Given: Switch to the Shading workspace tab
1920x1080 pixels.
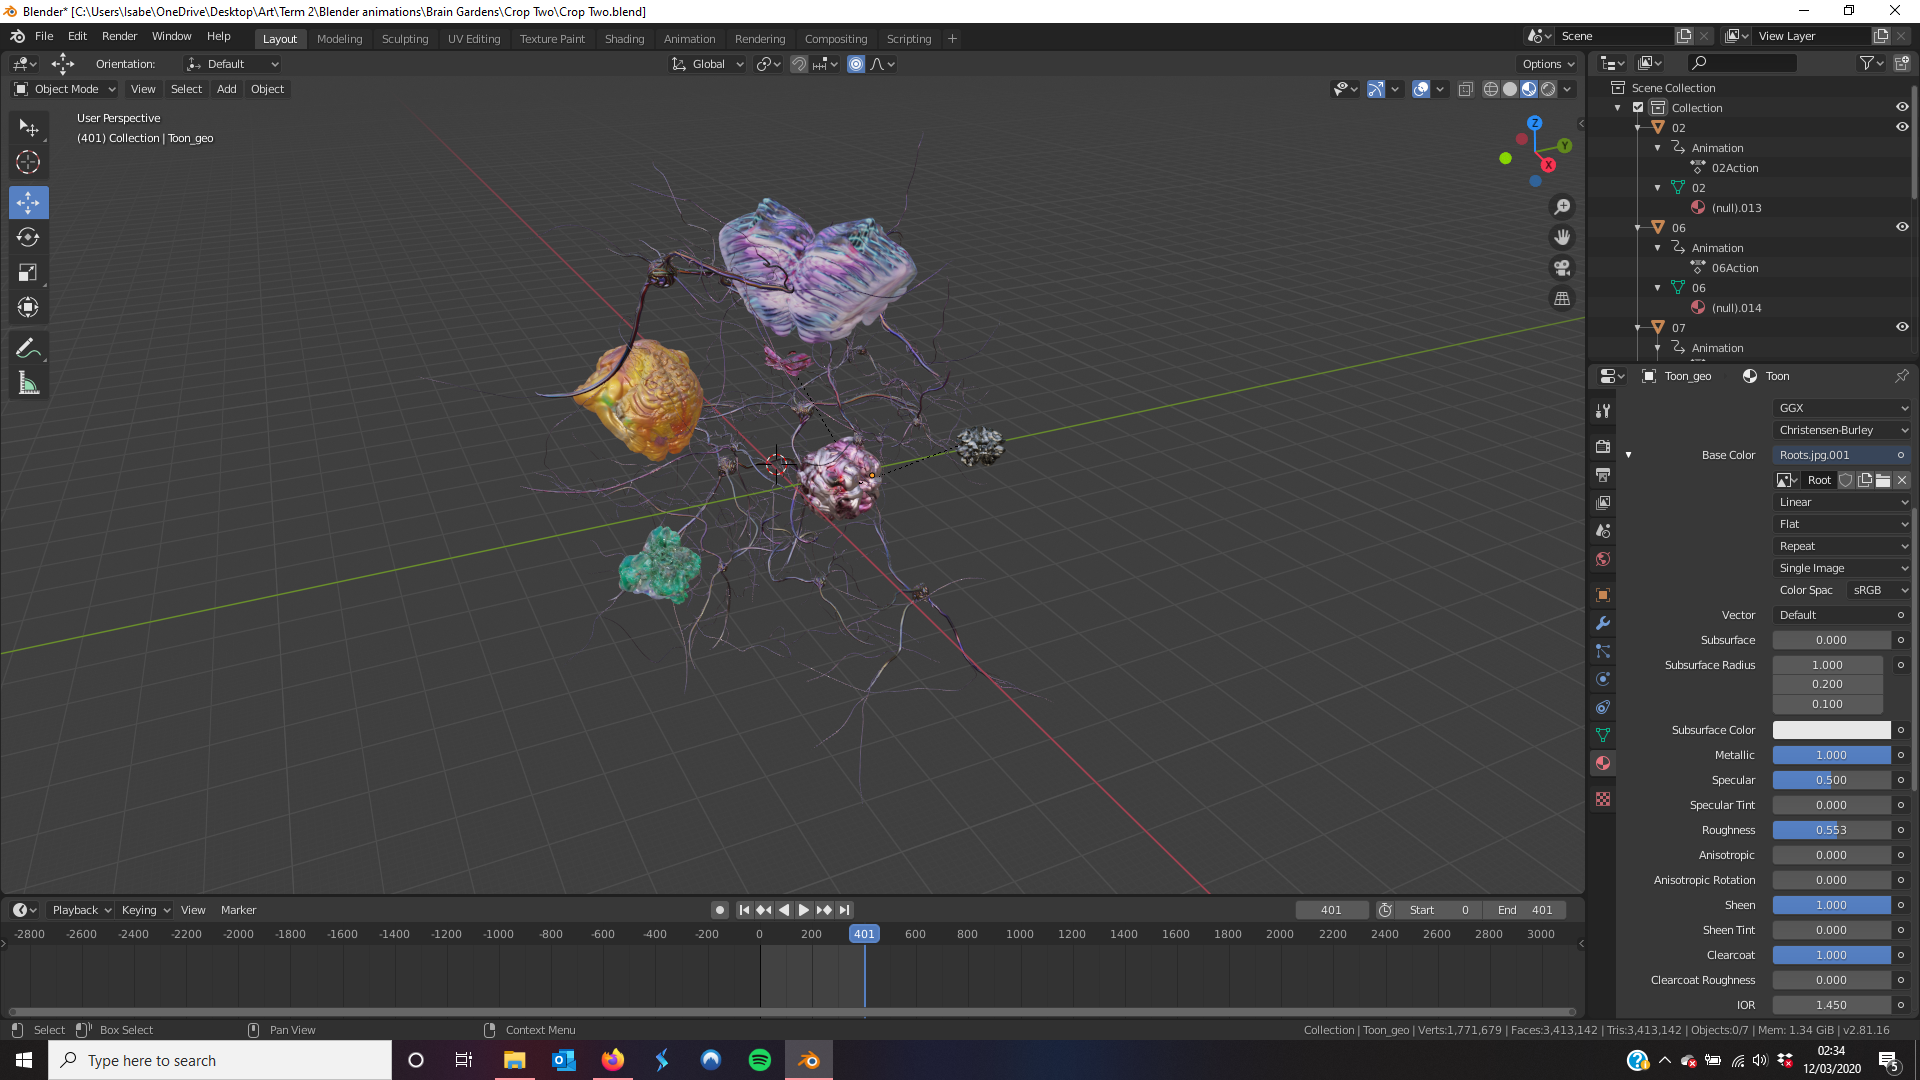Looking at the screenshot, I should click(624, 39).
